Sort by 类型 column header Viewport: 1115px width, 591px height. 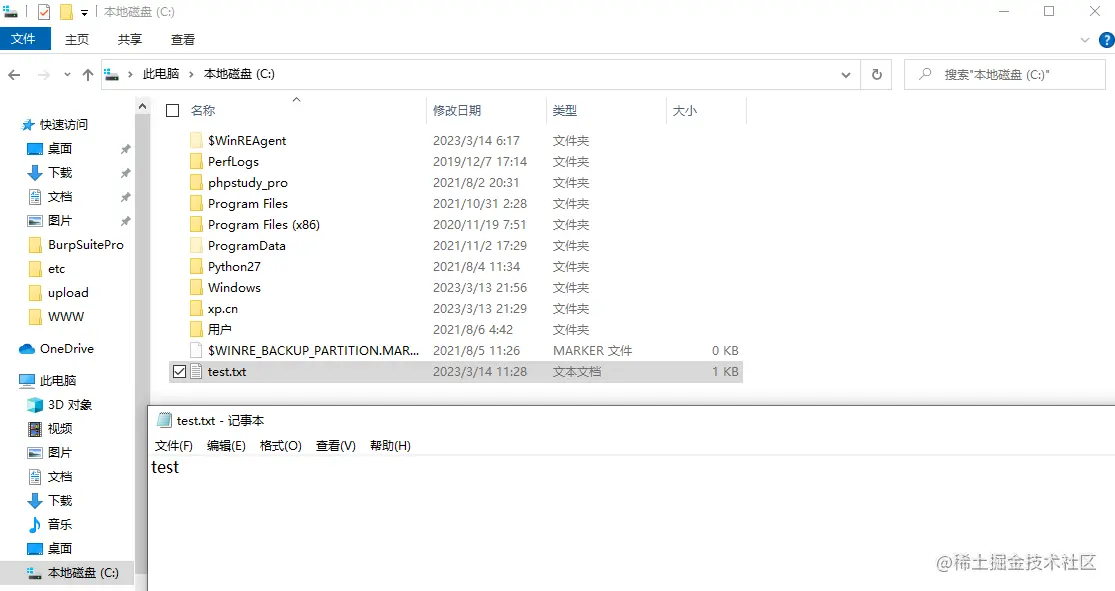pyautogui.click(x=565, y=110)
